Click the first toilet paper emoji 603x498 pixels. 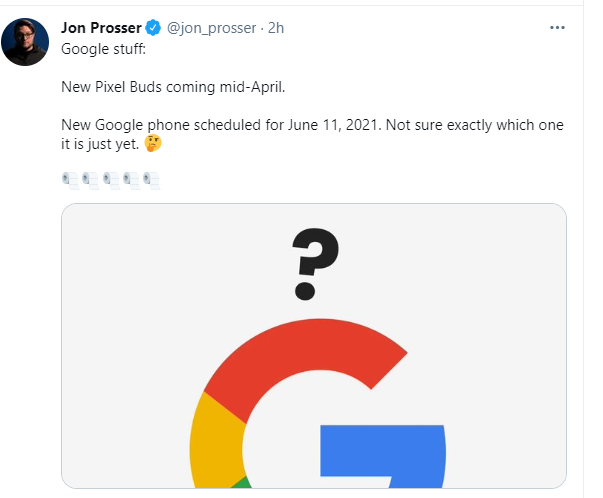tap(70, 181)
